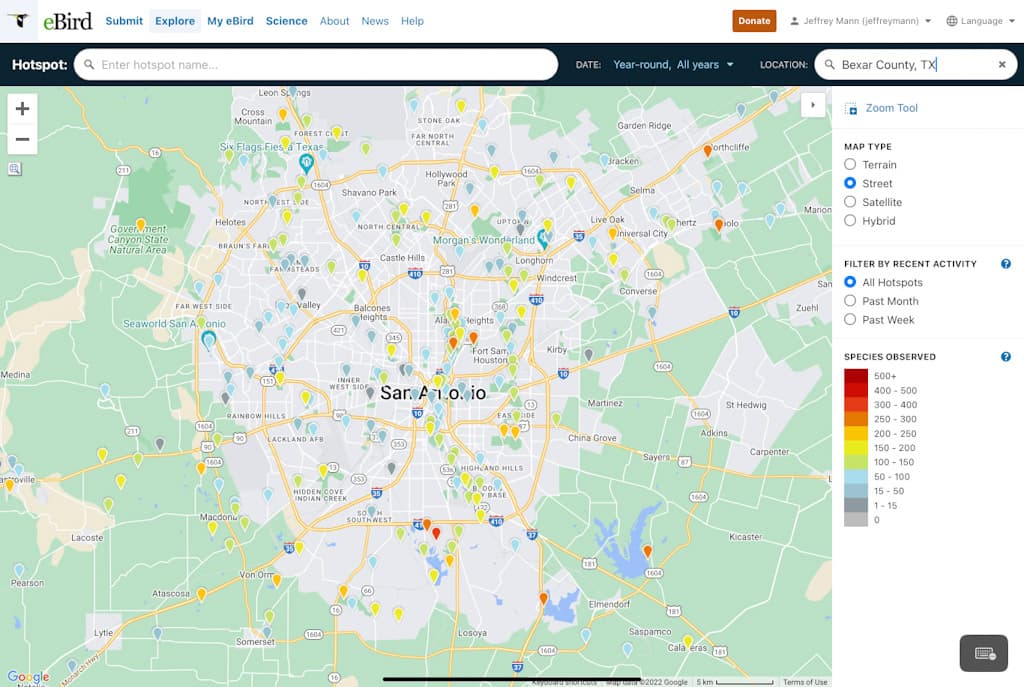Click the yellow pin at Government Canyon

pos(140,225)
